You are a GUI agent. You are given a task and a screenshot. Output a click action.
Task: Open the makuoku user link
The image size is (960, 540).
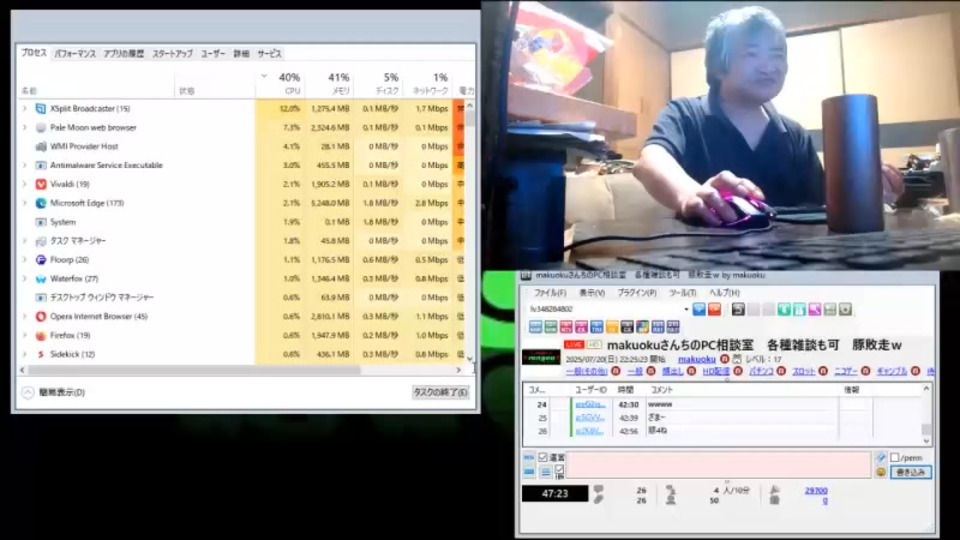click(x=697, y=359)
